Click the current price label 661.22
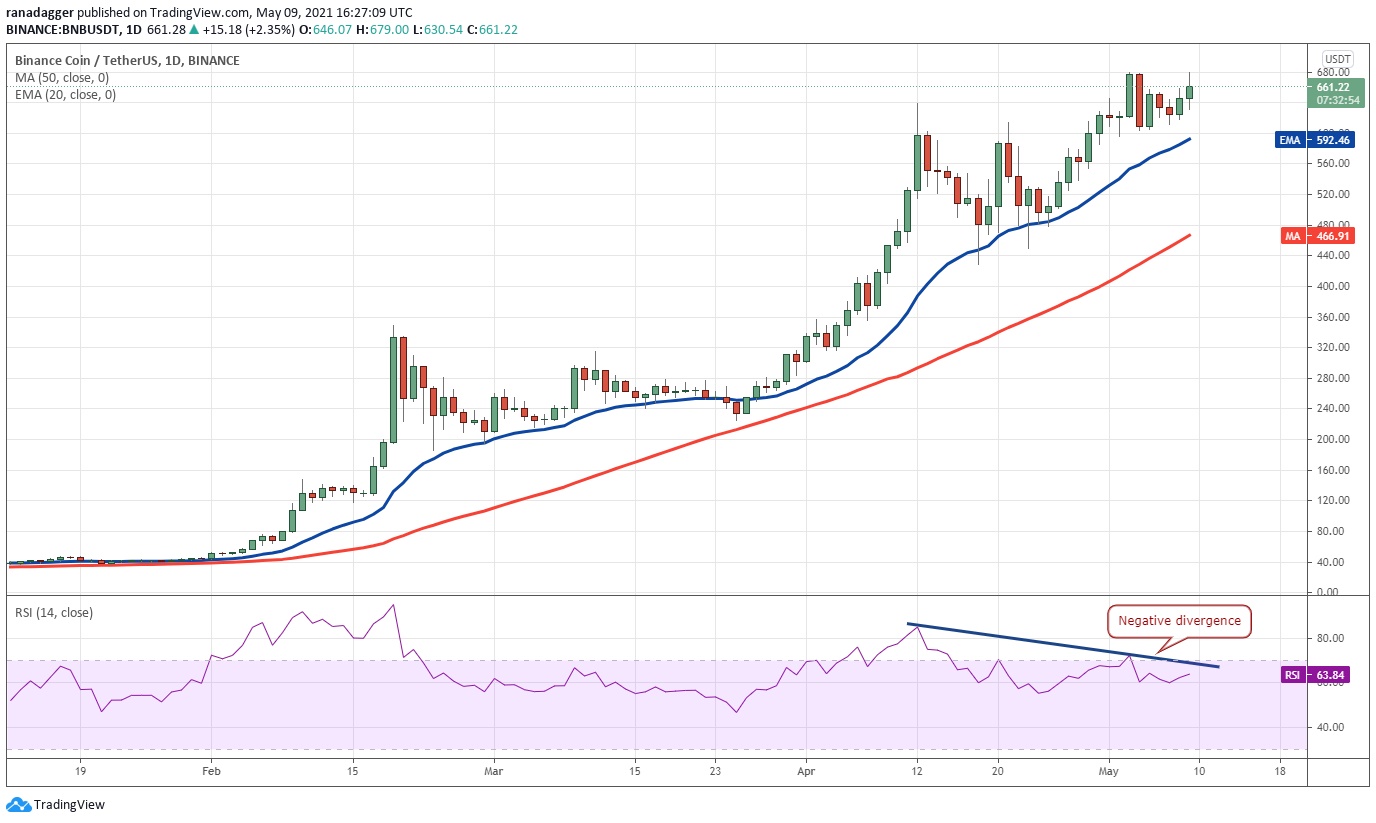1376x823 pixels. pyautogui.click(x=1335, y=86)
